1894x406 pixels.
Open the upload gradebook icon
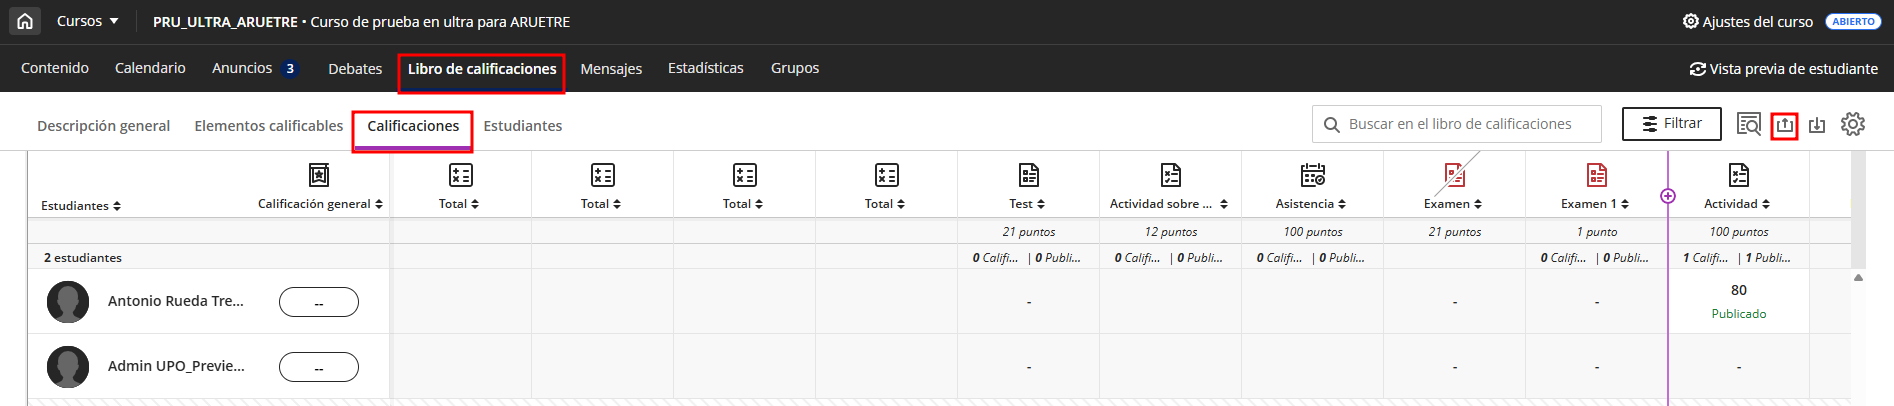(1784, 125)
